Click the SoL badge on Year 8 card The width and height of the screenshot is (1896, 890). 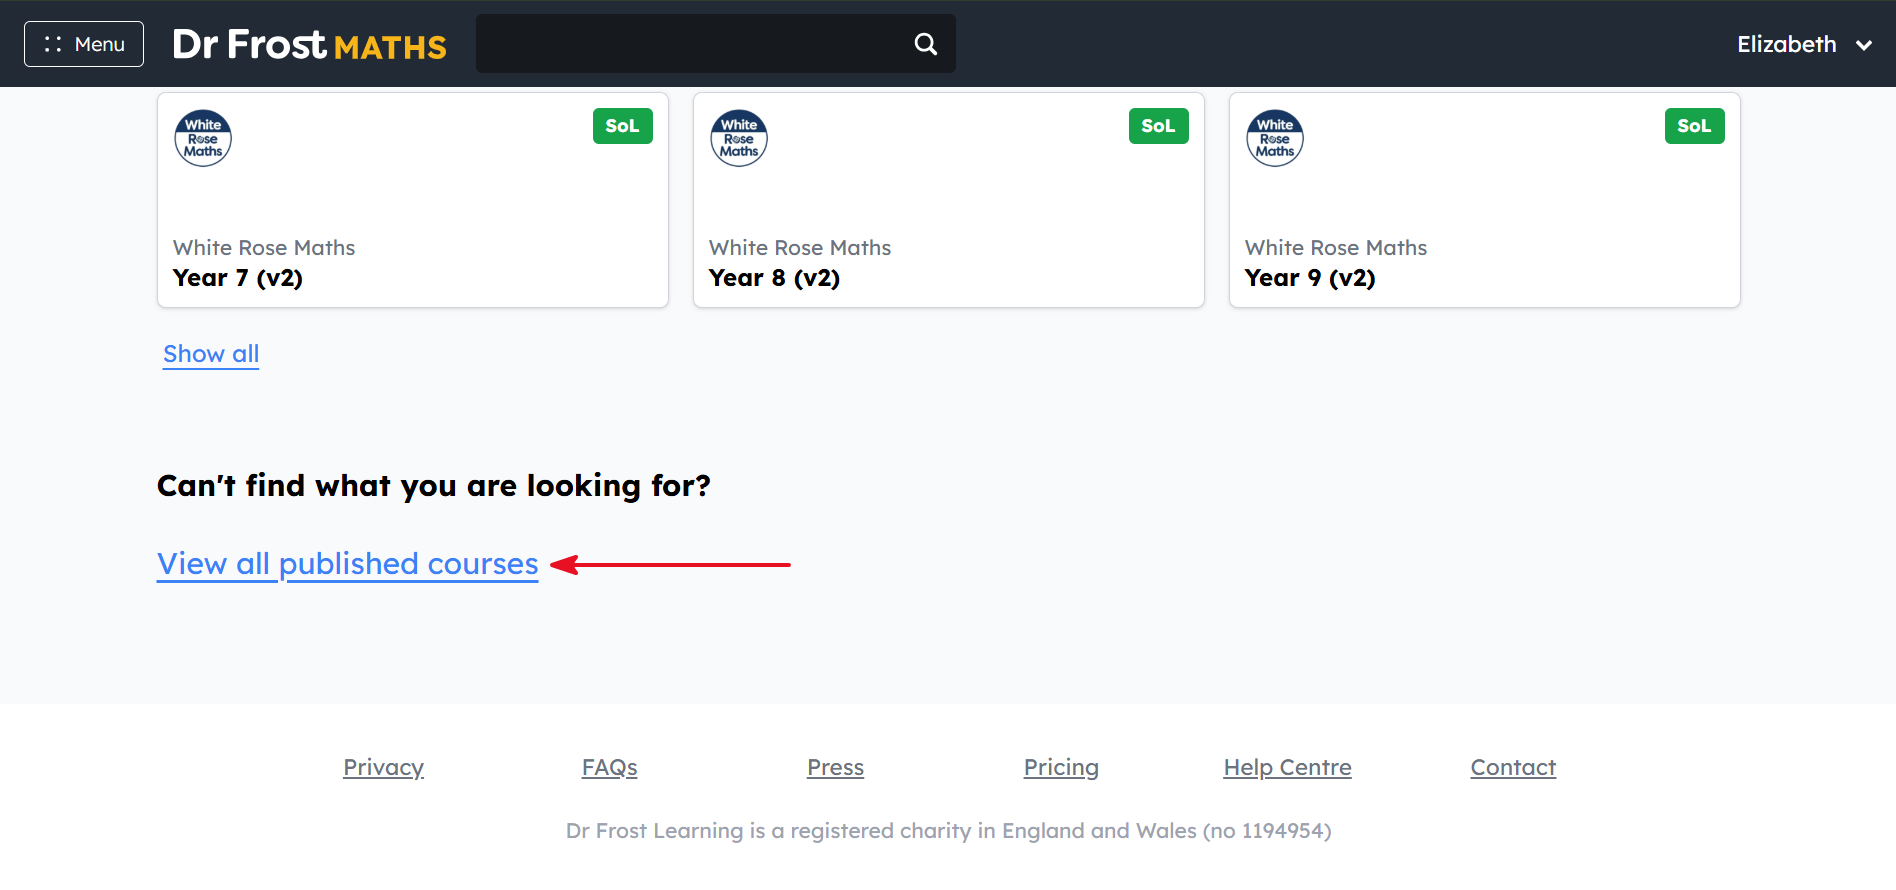pyautogui.click(x=1158, y=126)
